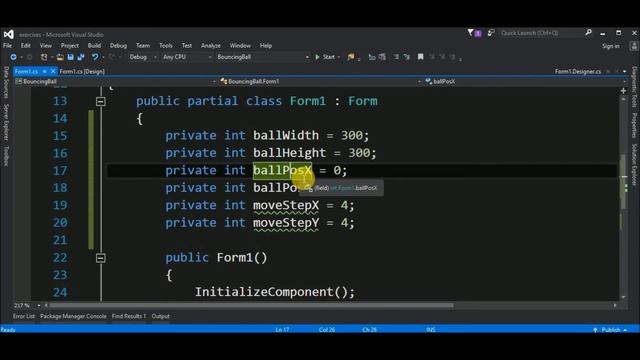Image resolution: width=640 pixels, height=360 pixels.
Task: Click the horizontal editor scrollbar thumb
Action: point(251,305)
